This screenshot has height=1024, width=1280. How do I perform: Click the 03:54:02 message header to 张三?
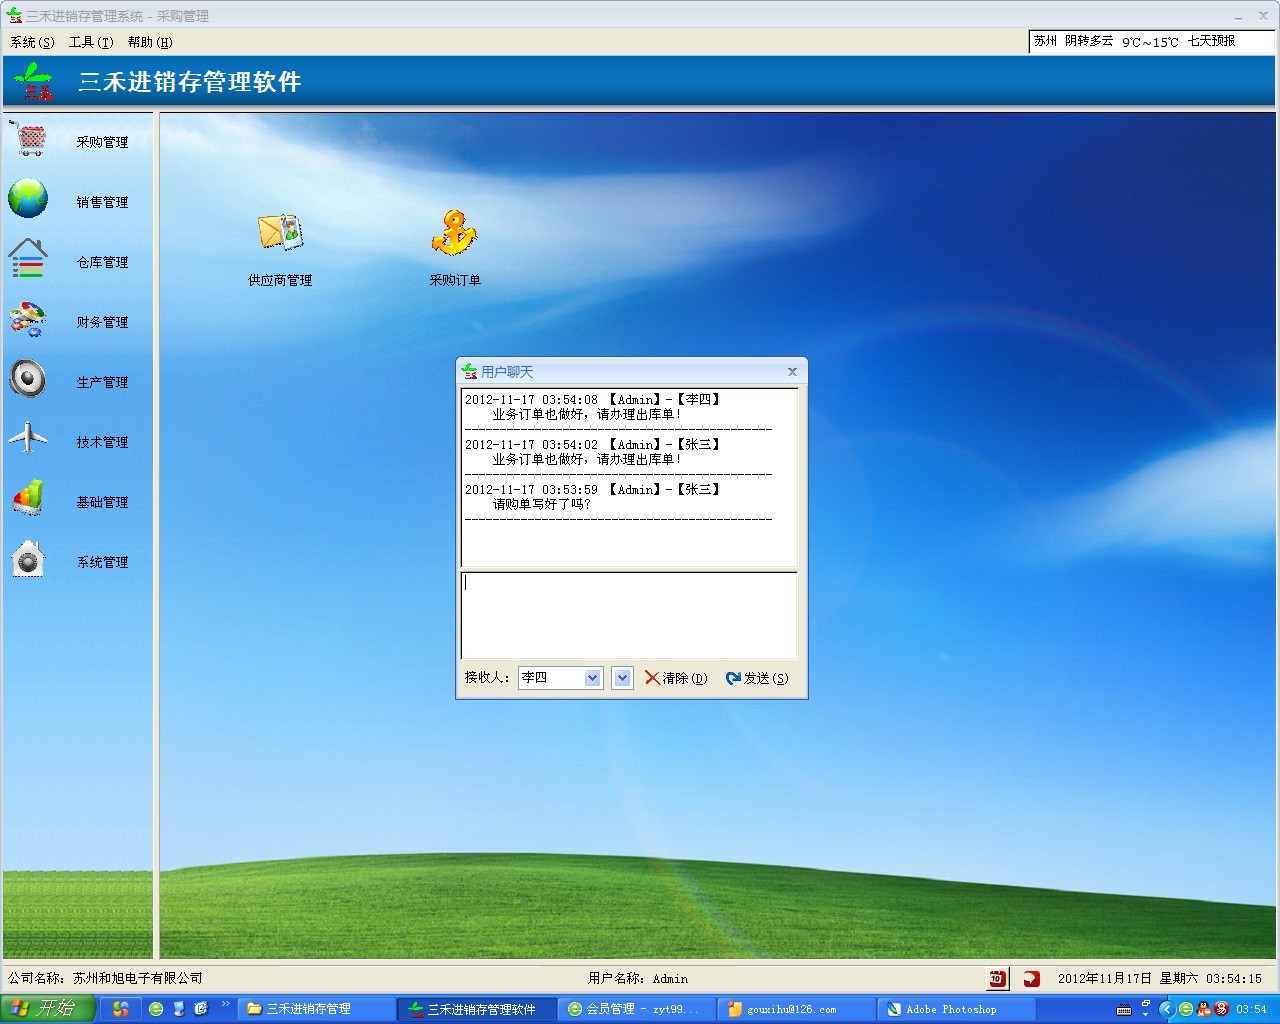593,445
